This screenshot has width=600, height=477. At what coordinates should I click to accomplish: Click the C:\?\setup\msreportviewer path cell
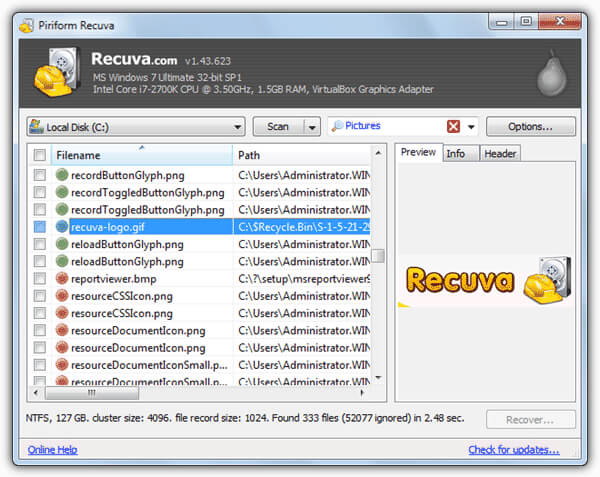pos(302,278)
